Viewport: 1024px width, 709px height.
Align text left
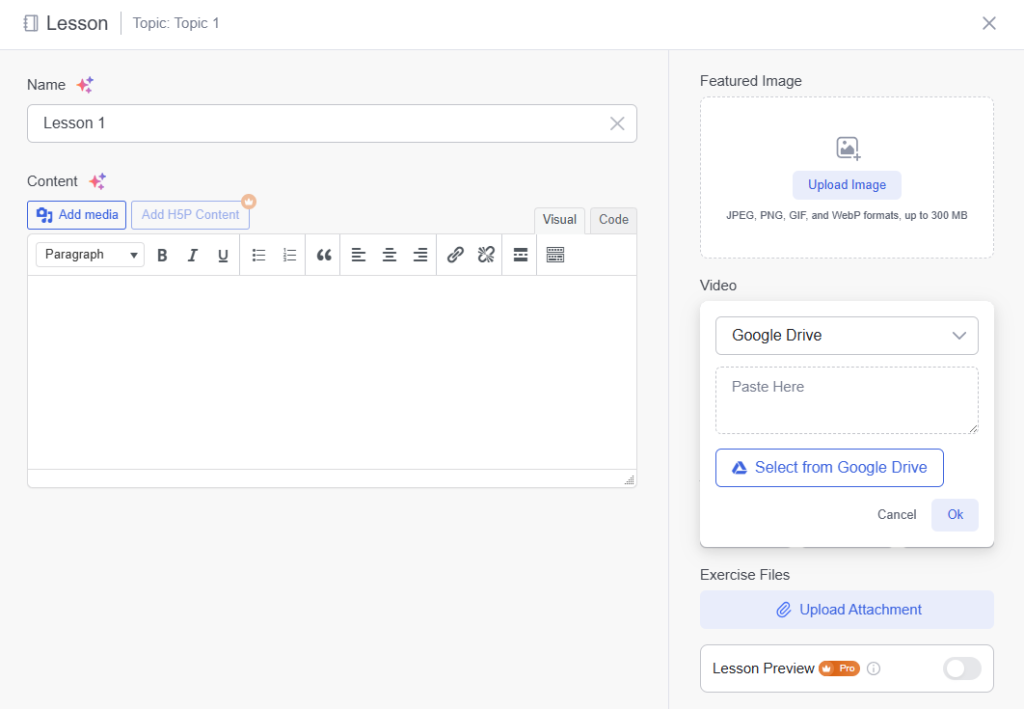coord(359,255)
